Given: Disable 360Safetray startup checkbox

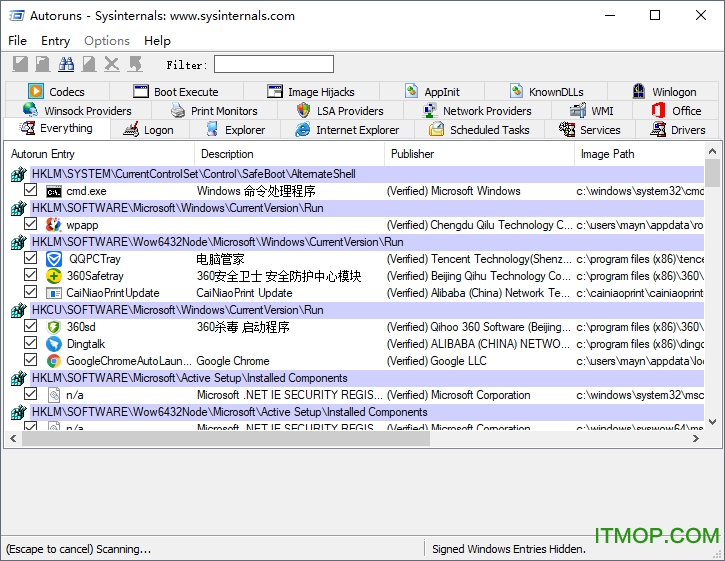Looking at the screenshot, I should pyautogui.click(x=31, y=275).
